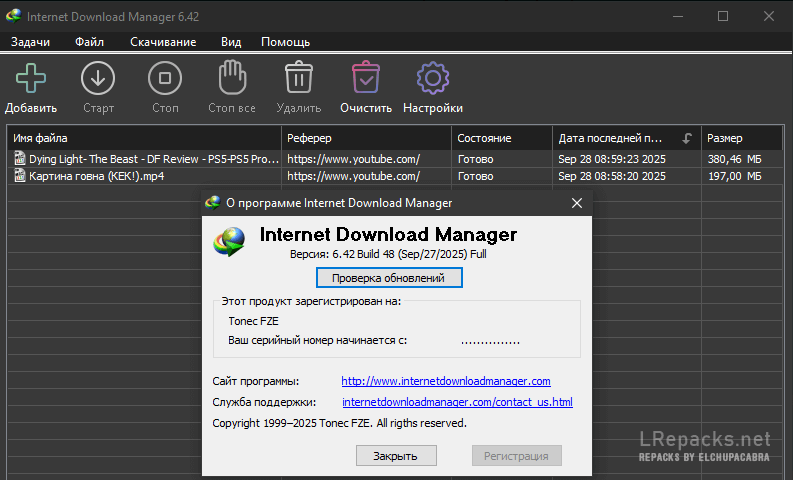Open the contact_us.html support link
793x480 pixels.
pyautogui.click(x=457, y=402)
